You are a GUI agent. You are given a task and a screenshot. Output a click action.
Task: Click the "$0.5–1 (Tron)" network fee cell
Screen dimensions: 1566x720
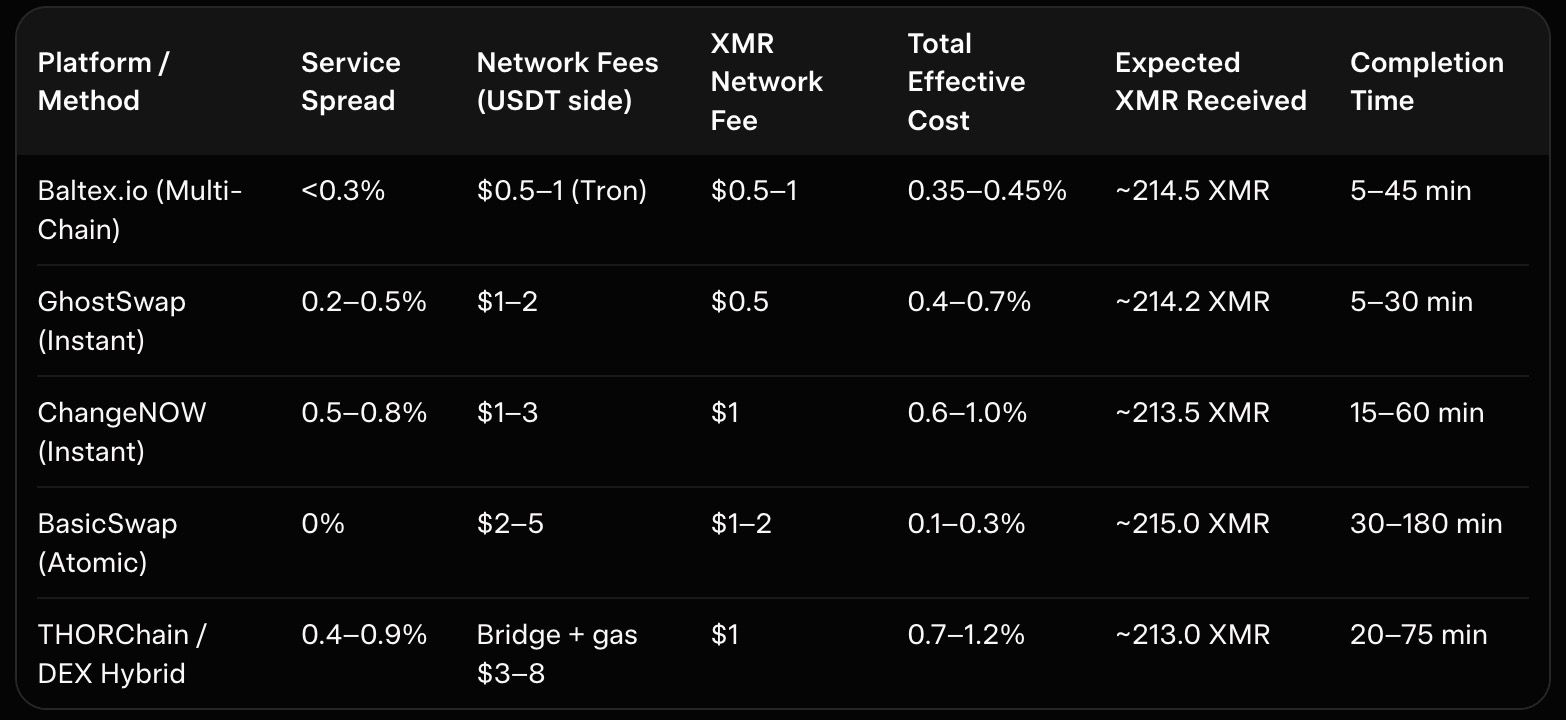click(561, 191)
